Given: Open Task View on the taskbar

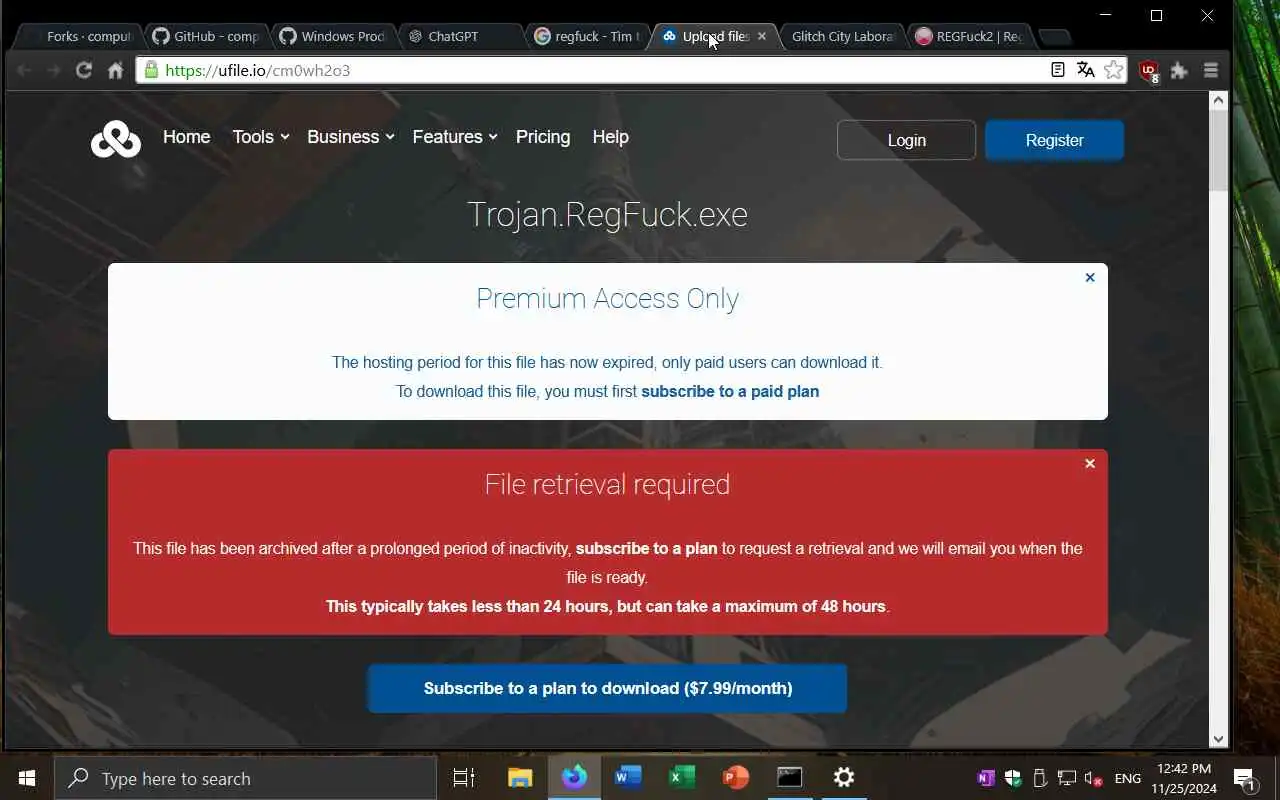Looking at the screenshot, I should coord(464,778).
